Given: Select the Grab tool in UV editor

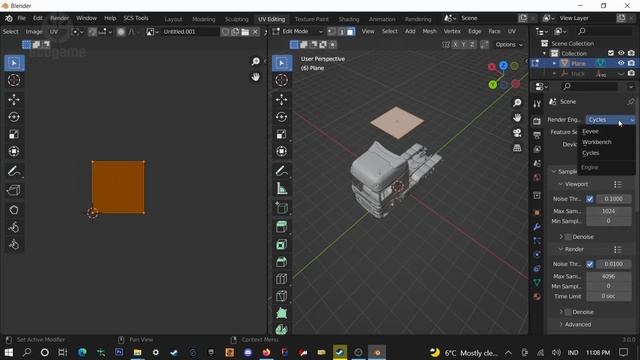Looking at the screenshot, I should point(14,210).
